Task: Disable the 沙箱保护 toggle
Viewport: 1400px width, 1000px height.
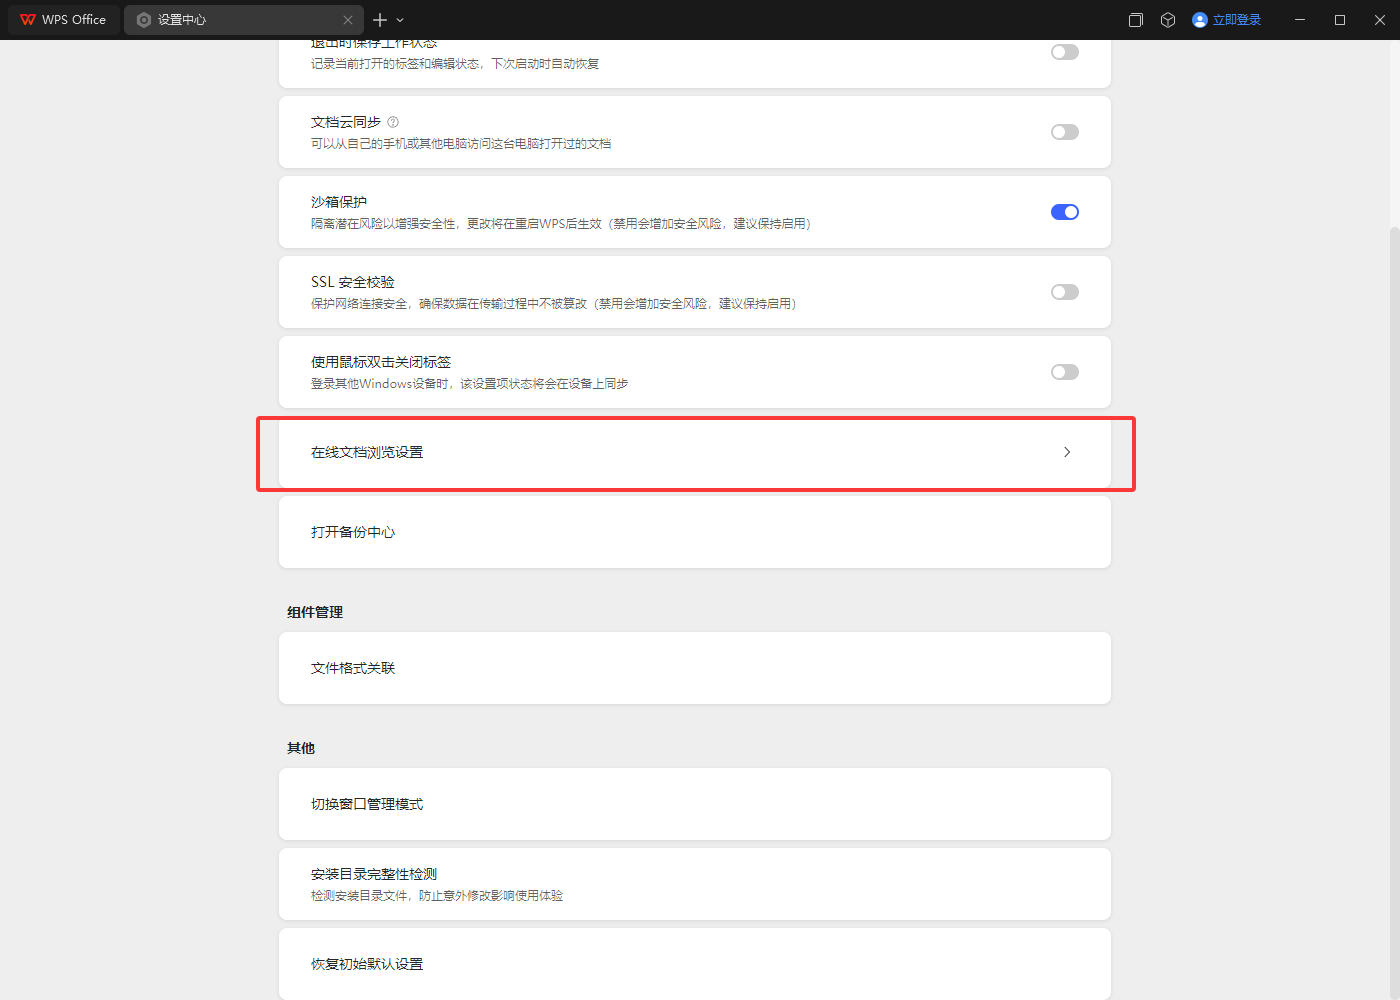Action: (1065, 212)
